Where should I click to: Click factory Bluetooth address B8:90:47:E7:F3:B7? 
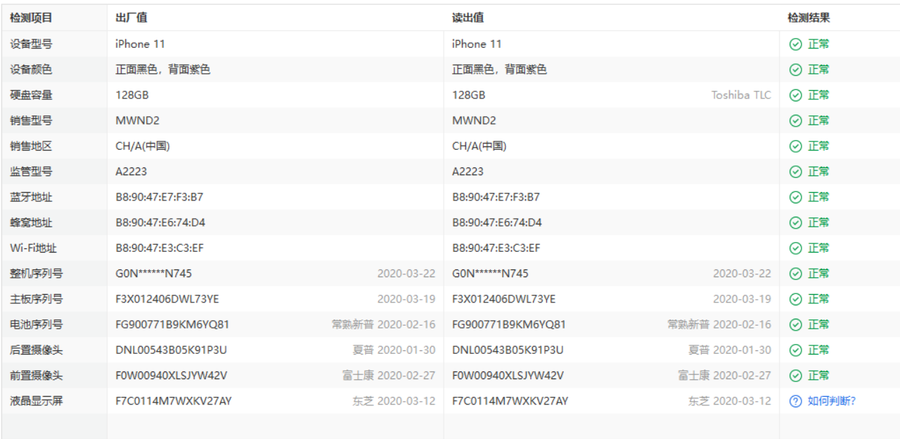[x=160, y=197]
